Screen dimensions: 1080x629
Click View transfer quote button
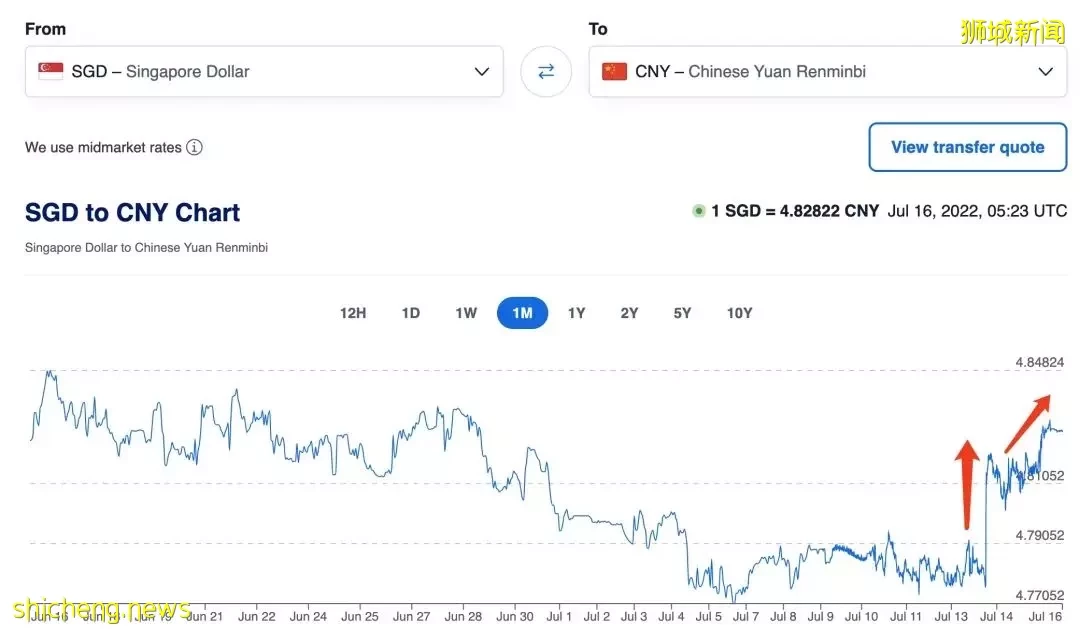967,148
